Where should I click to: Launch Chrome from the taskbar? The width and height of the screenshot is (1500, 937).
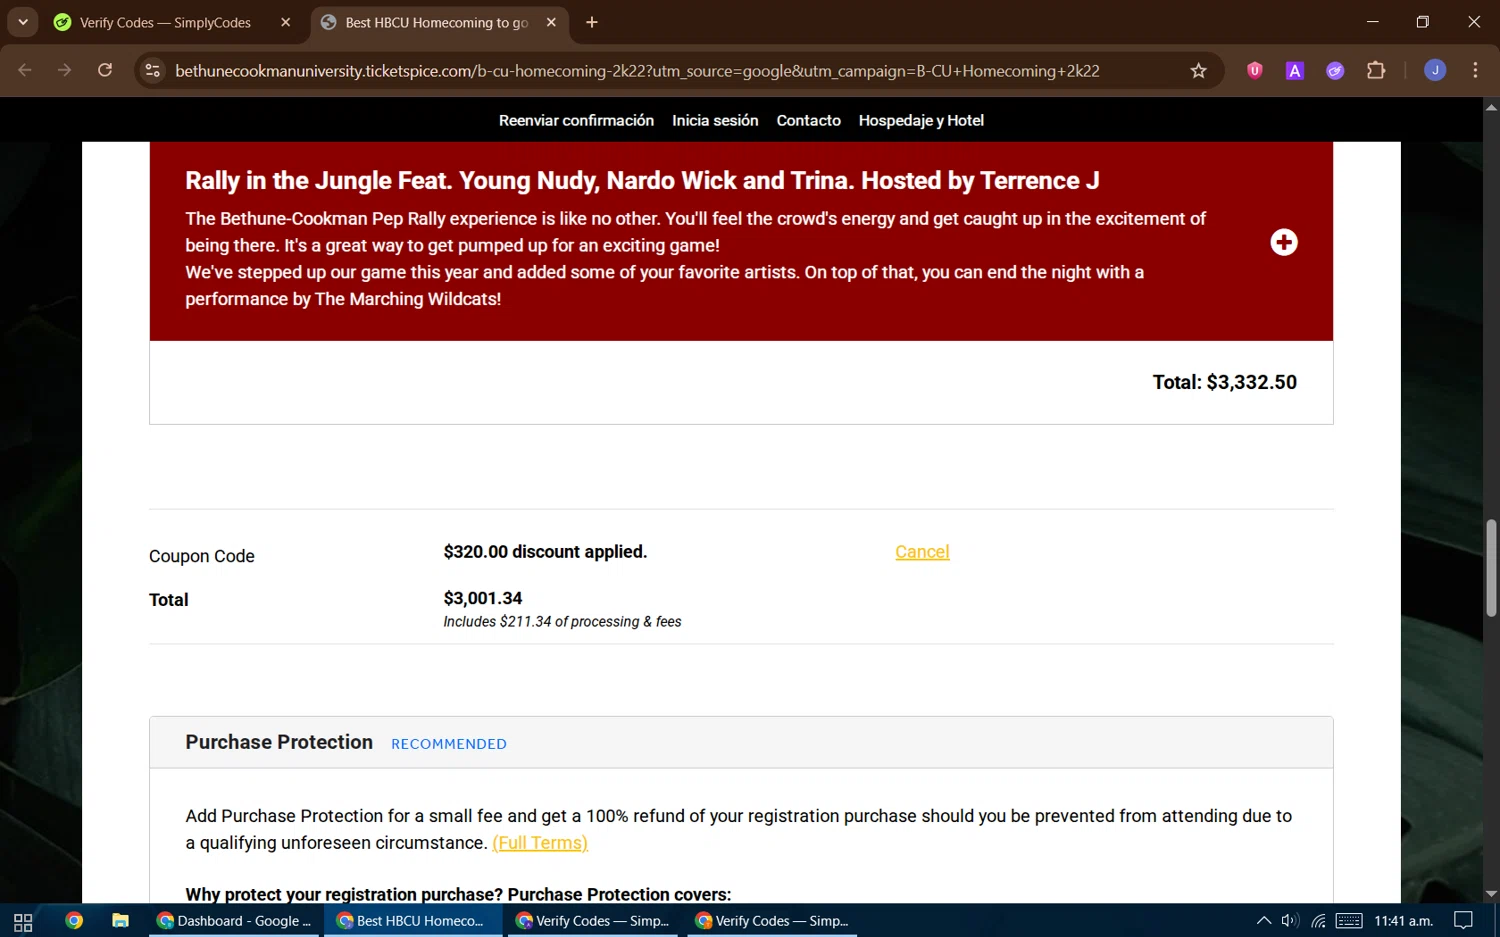74,921
